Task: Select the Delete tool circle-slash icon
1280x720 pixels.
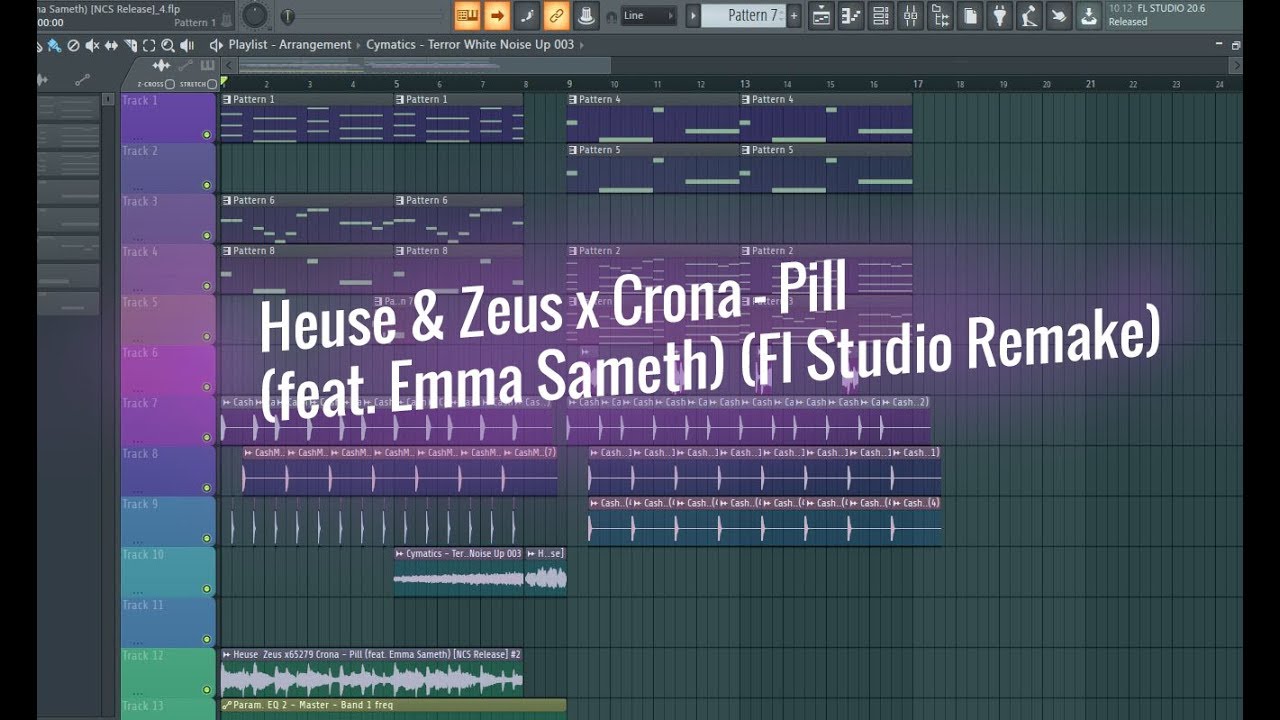Action: (73, 45)
